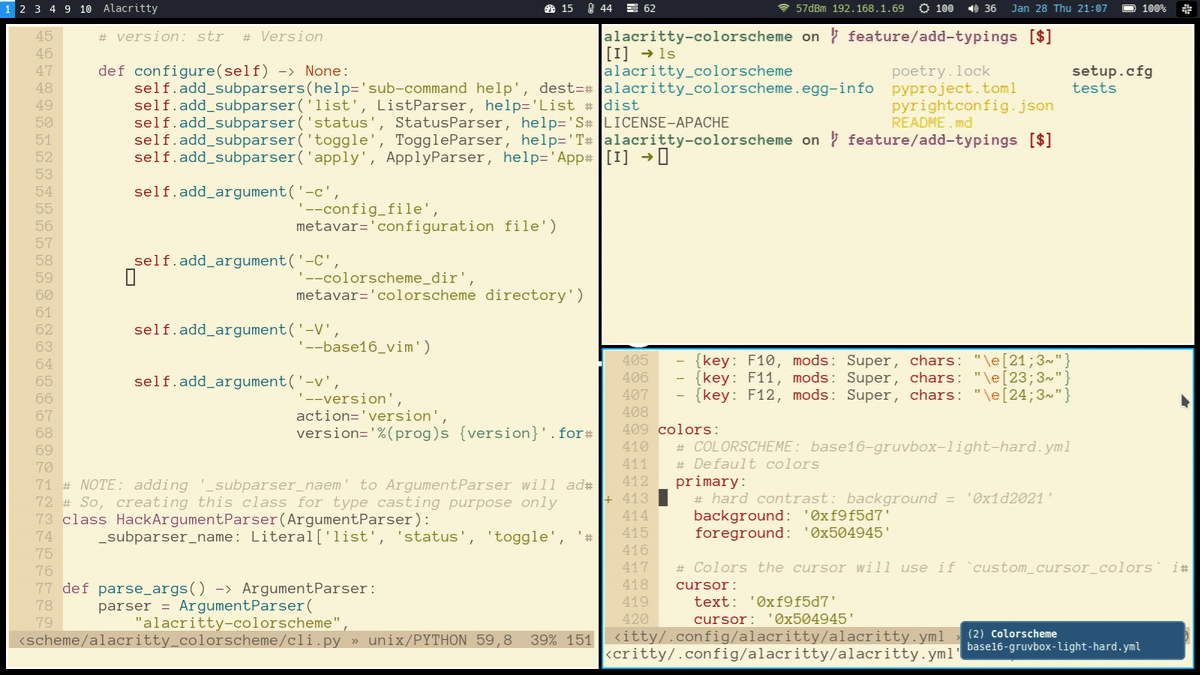Click the volume speaker icon
Screen dimensions: 1200x675
974,8
